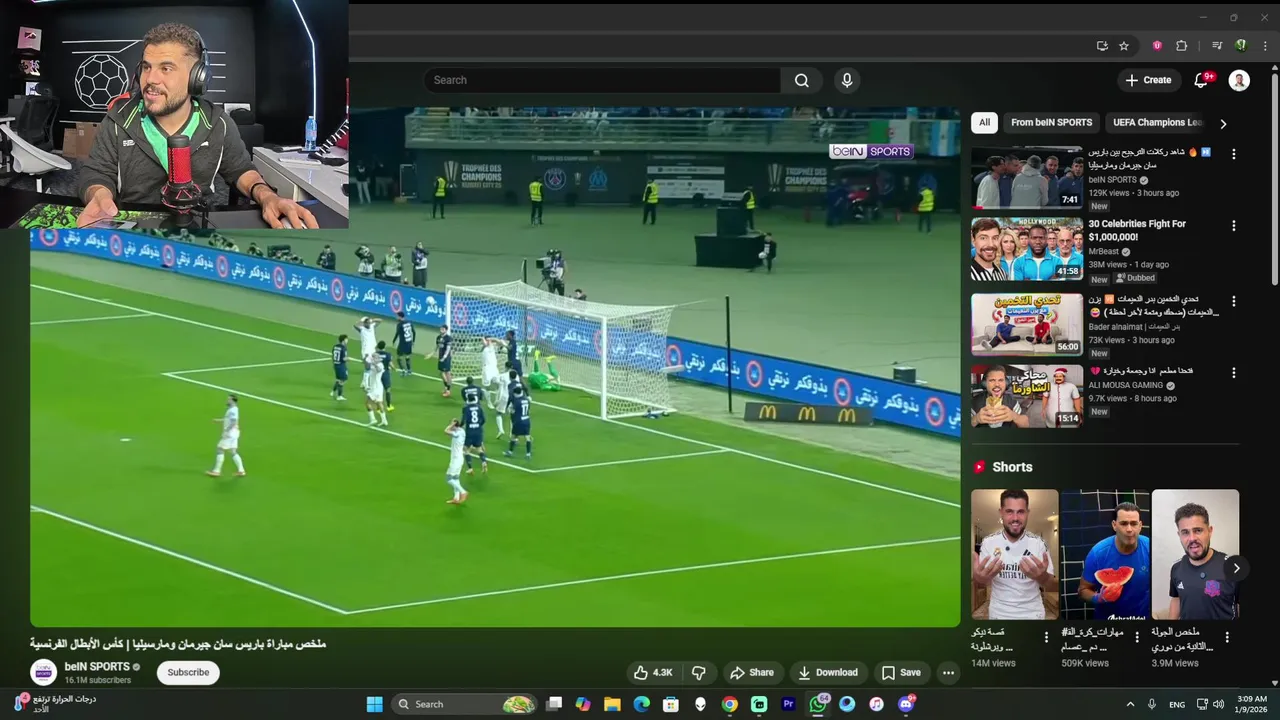Click the Windows taskbar search box
Screen dimensions: 1280x720
point(463,704)
